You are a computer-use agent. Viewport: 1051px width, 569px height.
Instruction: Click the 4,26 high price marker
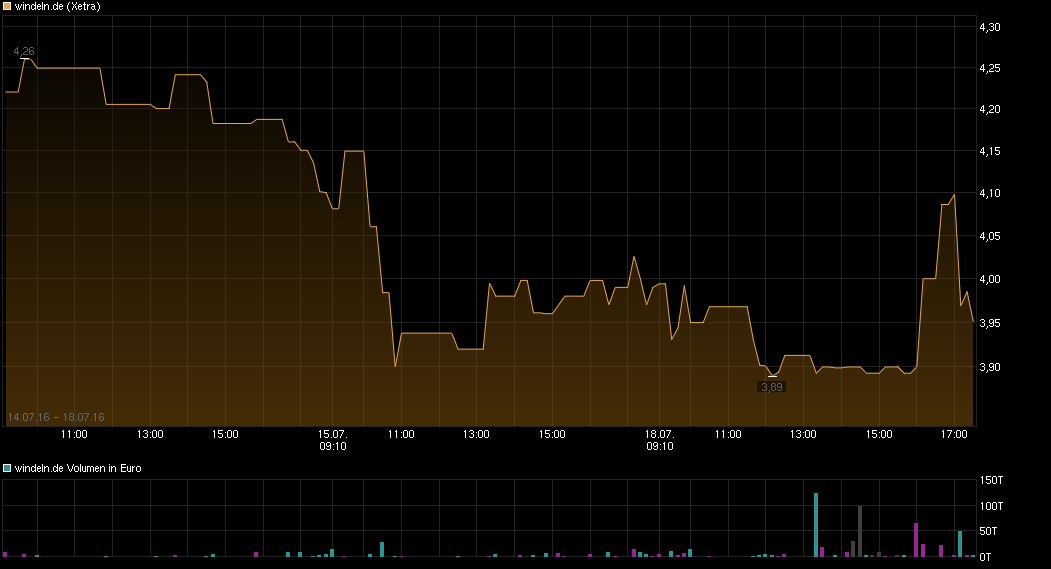coord(24,50)
